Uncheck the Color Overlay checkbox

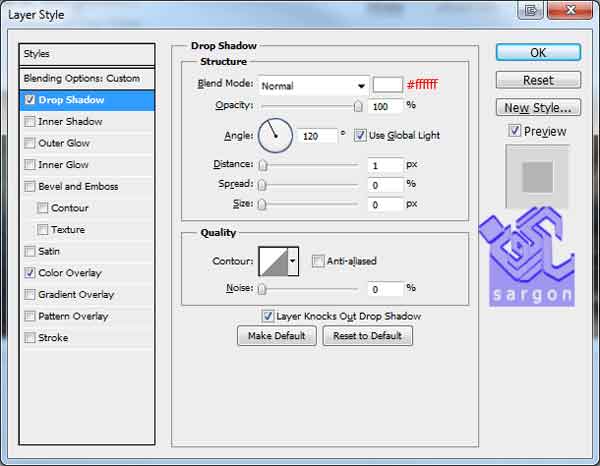(29, 273)
